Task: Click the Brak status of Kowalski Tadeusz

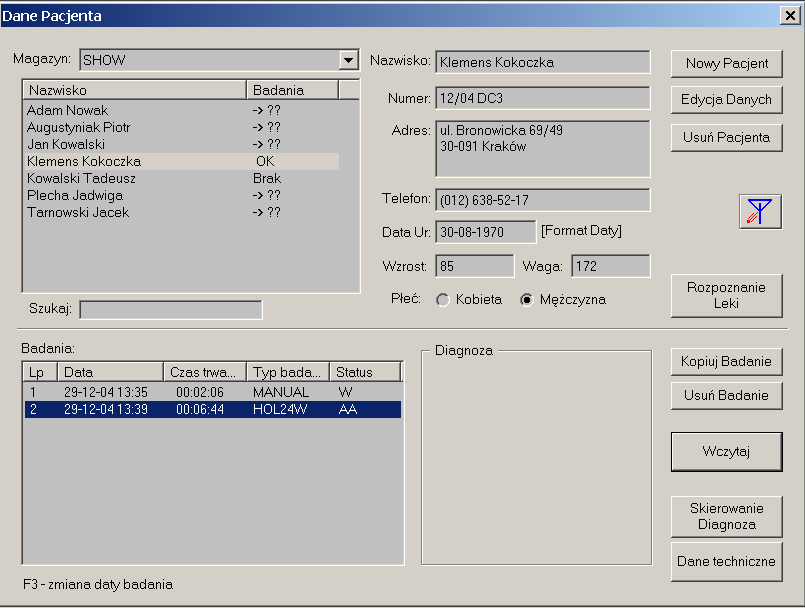Action: [x=267, y=178]
